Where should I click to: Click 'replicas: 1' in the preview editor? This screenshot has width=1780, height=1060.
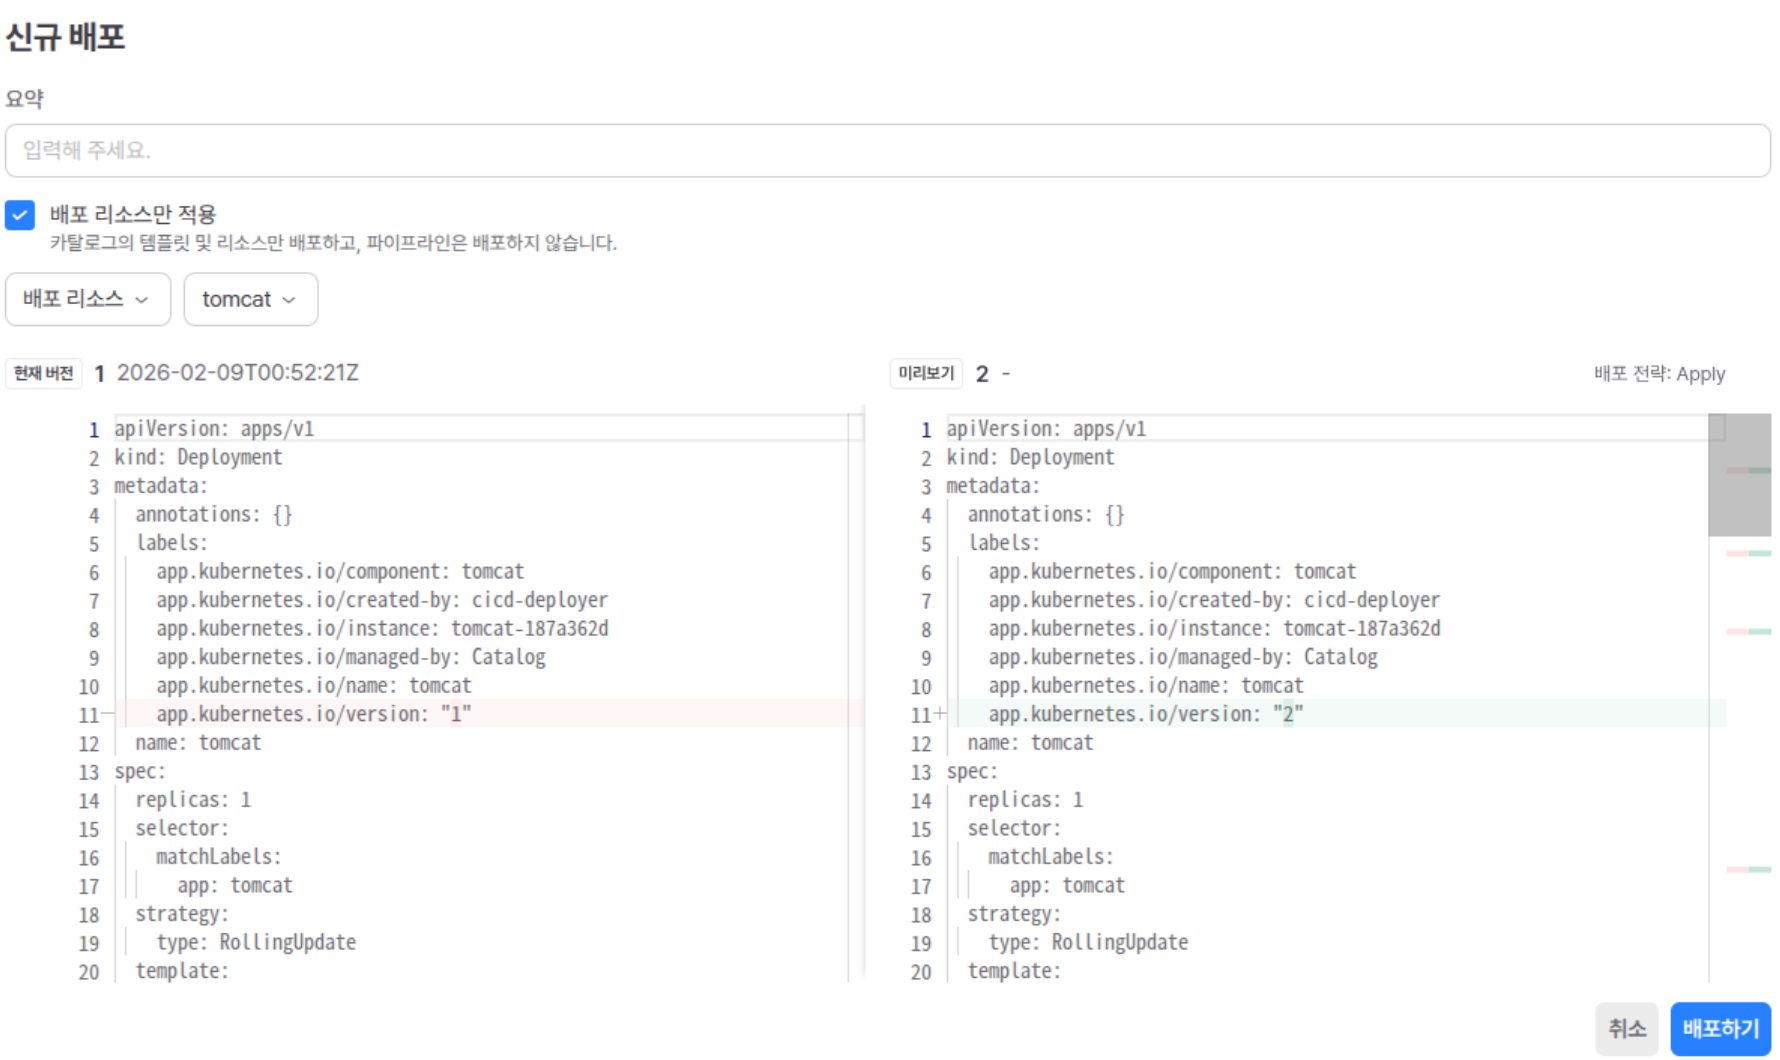click(1025, 800)
